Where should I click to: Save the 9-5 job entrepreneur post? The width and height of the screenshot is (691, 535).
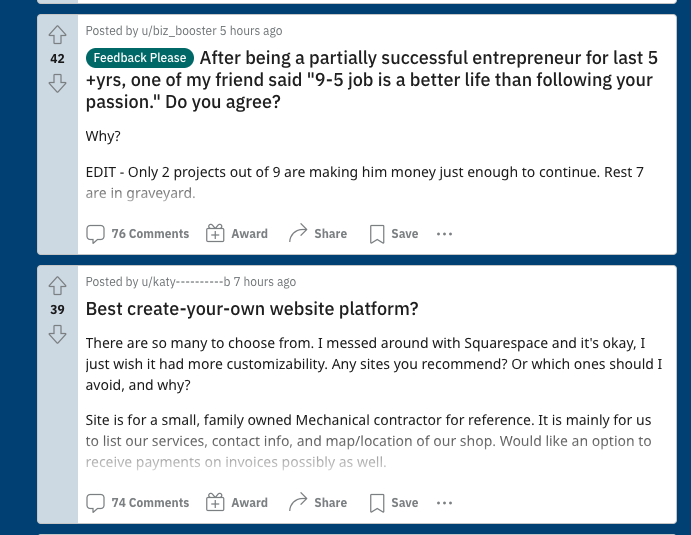[394, 234]
